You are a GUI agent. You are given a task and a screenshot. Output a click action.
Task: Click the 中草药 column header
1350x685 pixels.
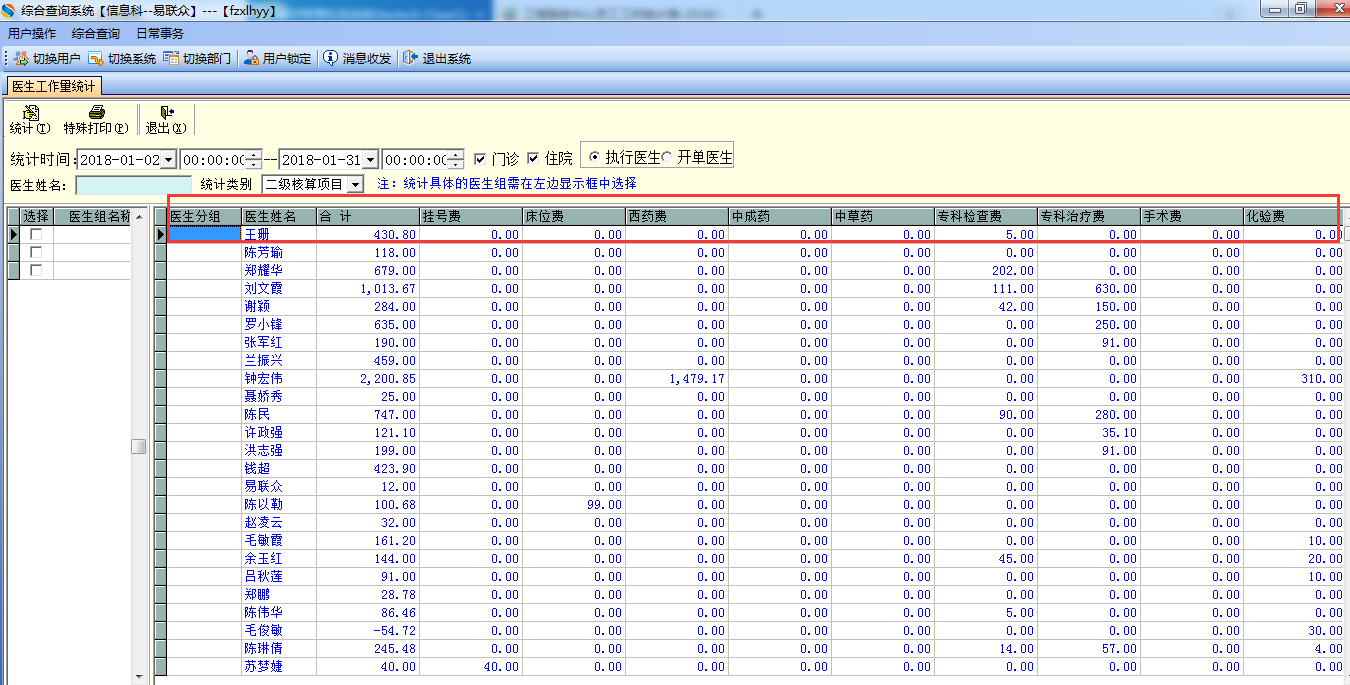point(883,216)
